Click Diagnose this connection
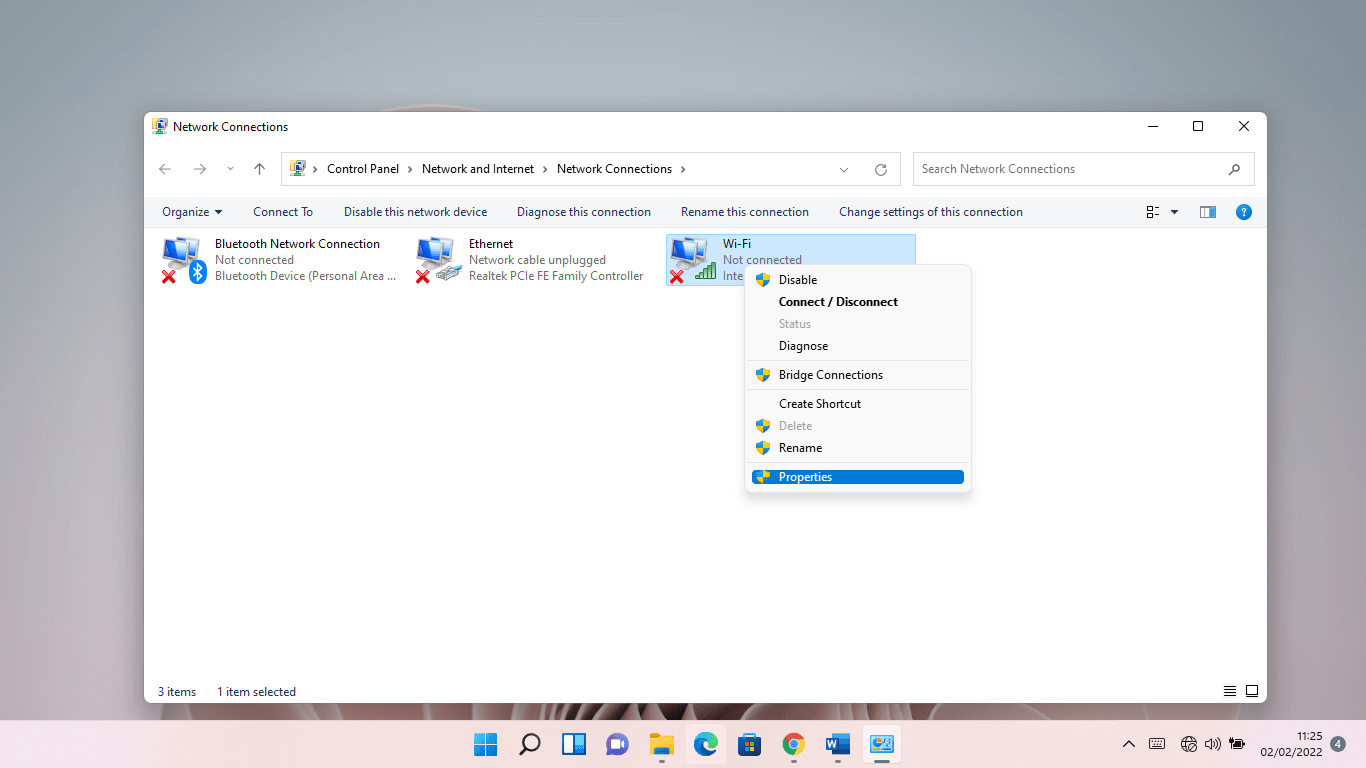1366x768 pixels. click(x=584, y=212)
